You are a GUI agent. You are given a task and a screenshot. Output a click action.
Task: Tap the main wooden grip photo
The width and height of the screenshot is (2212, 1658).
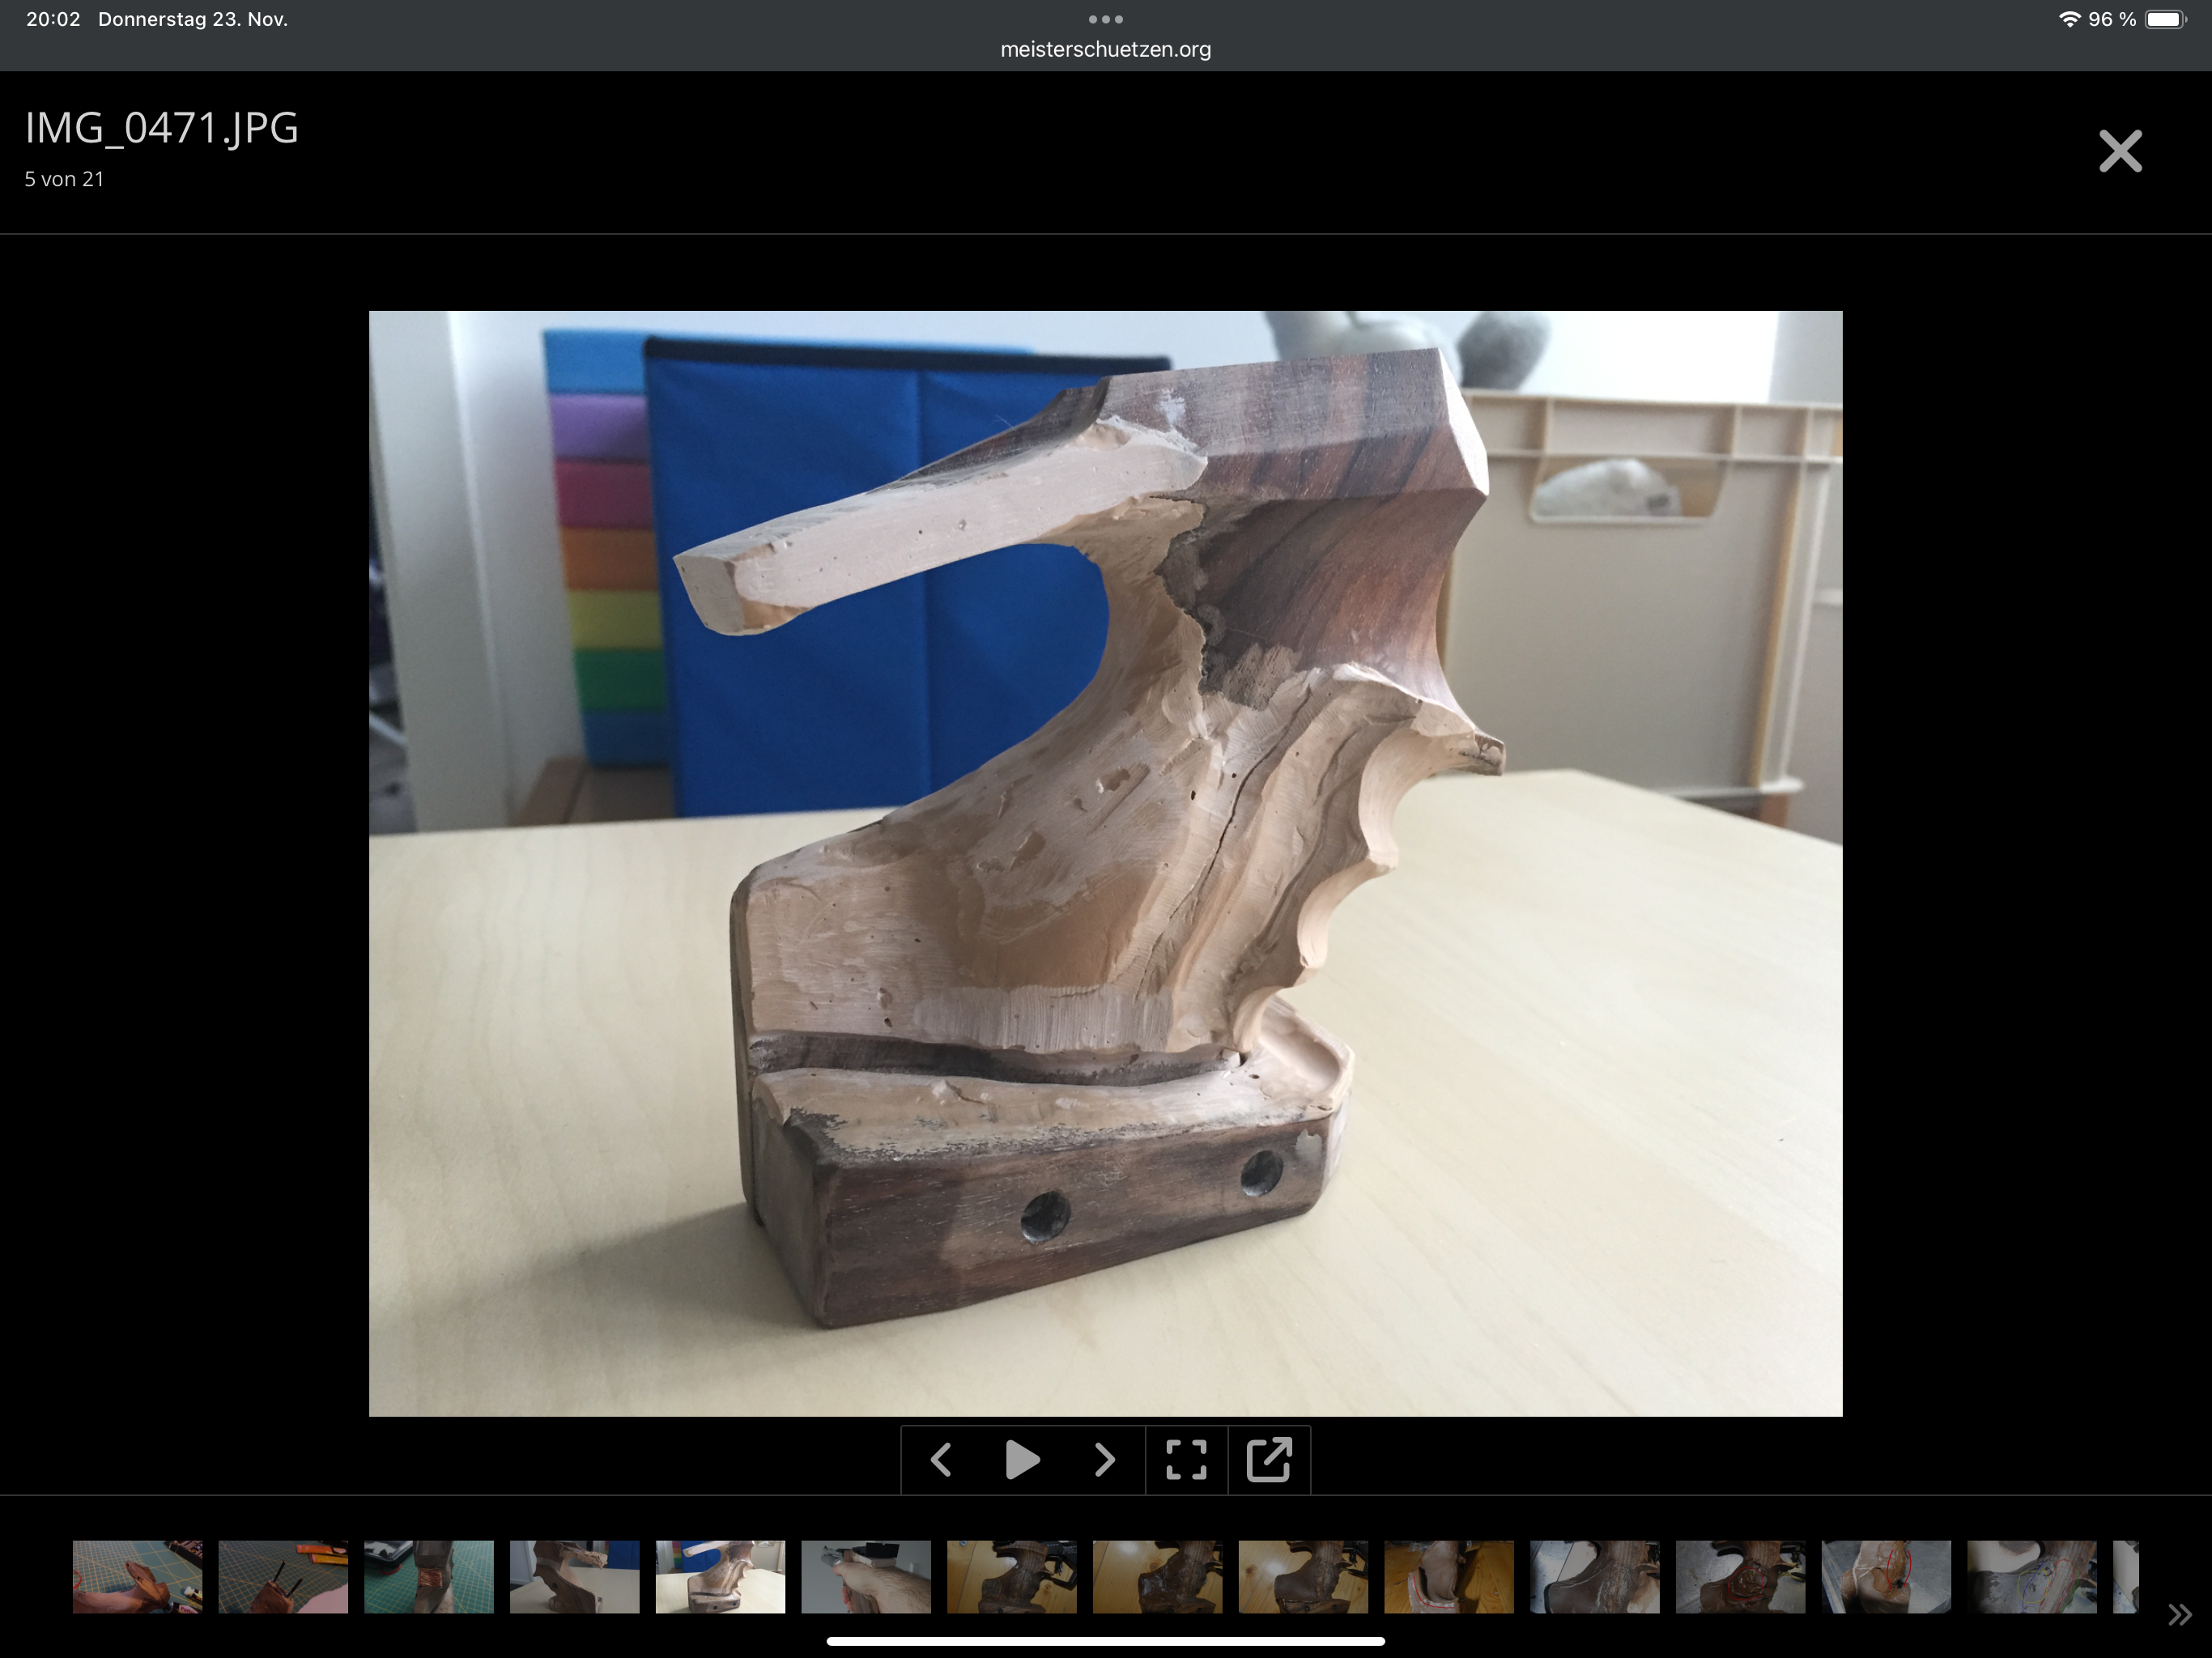tap(1105, 863)
